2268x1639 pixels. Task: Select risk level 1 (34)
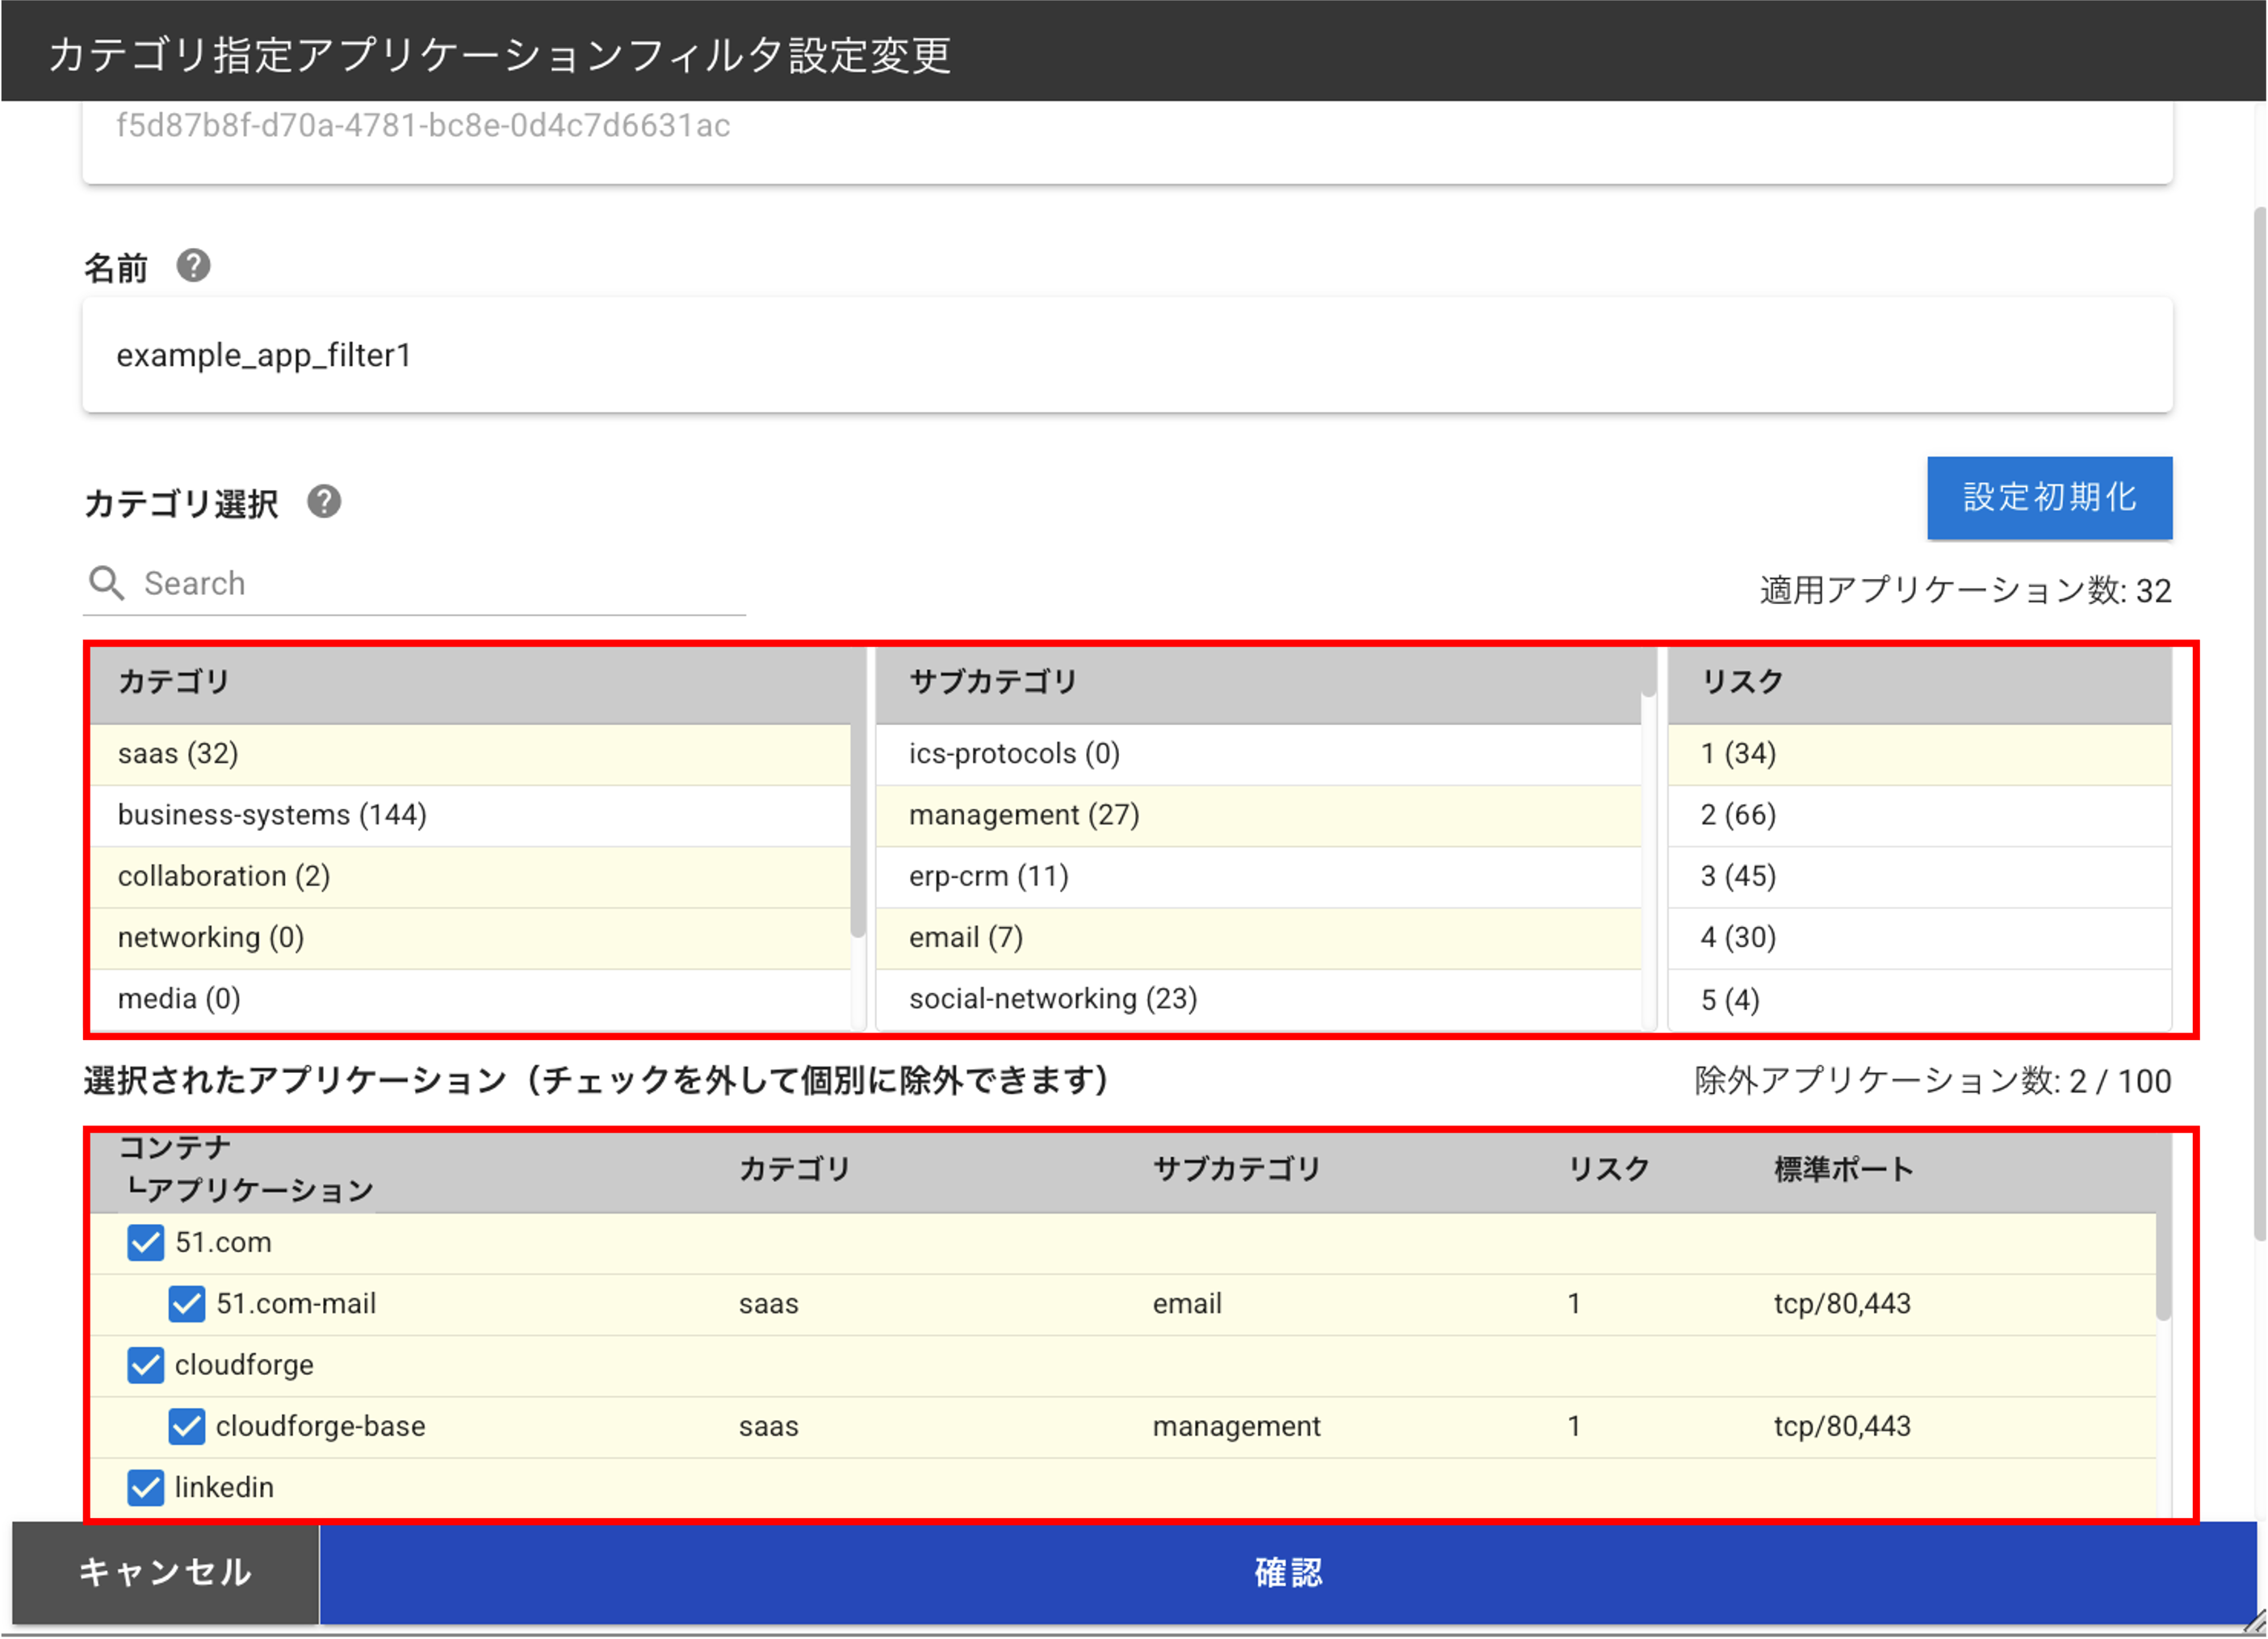click(x=1919, y=754)
